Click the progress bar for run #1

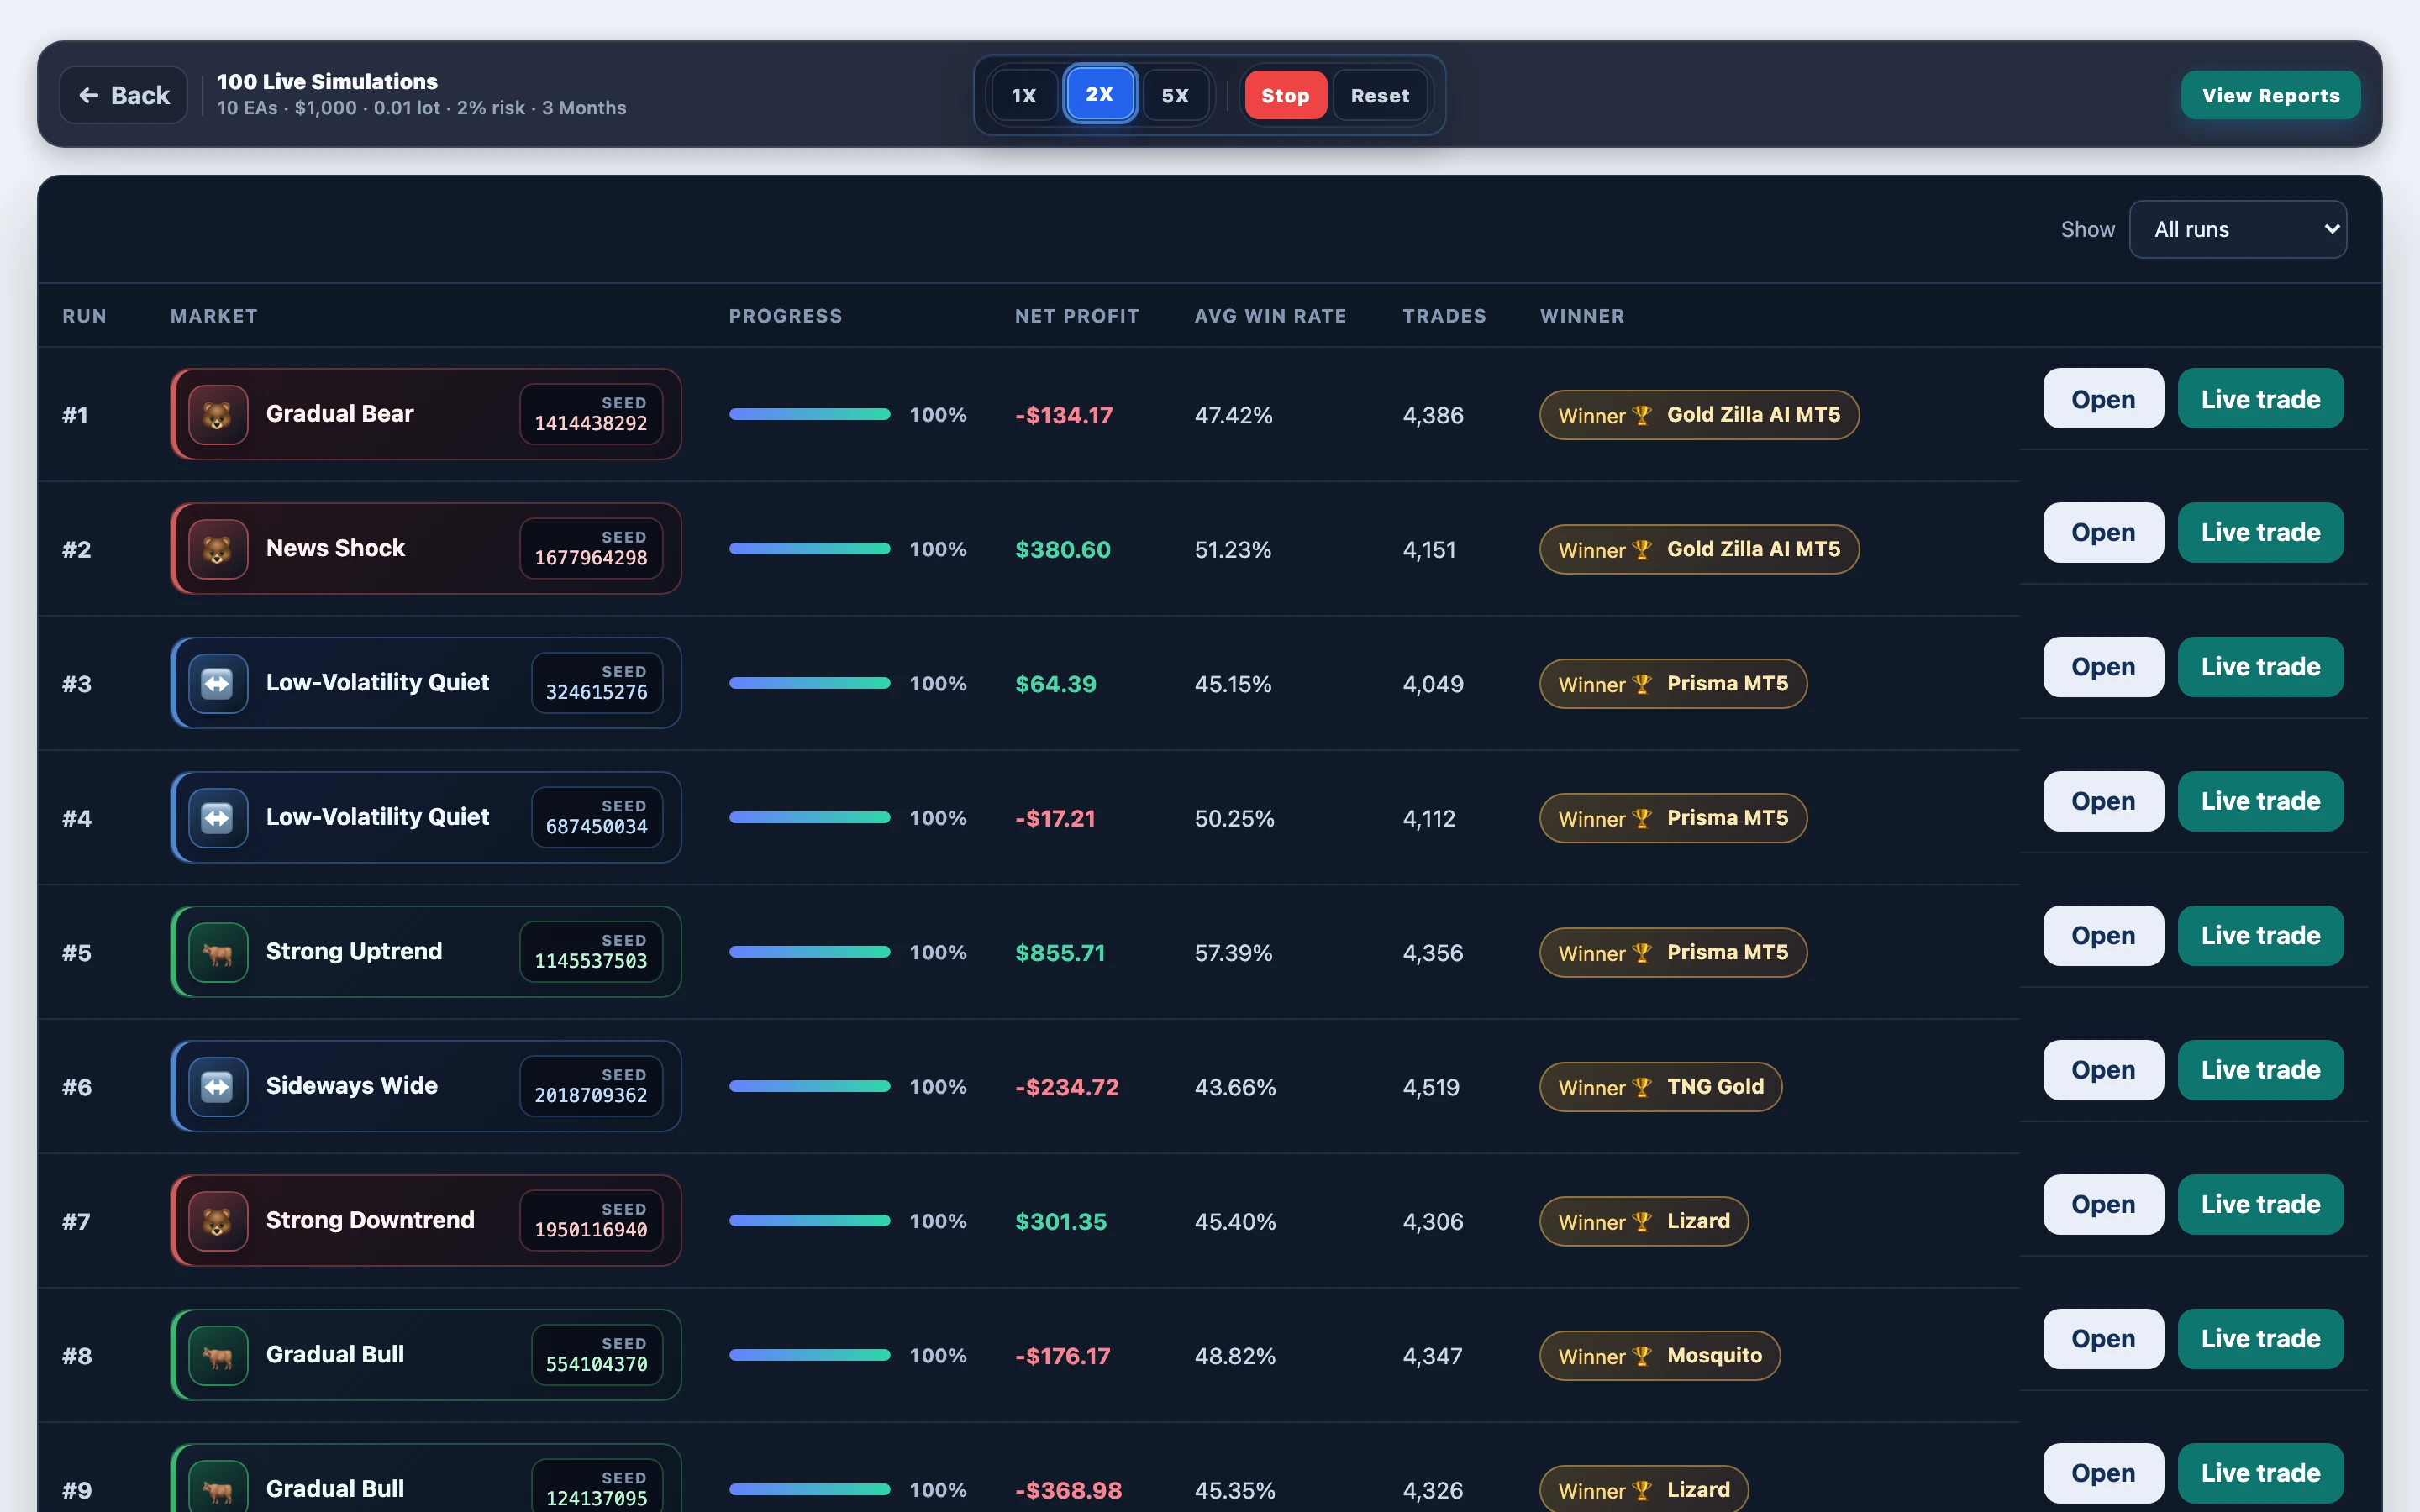[x=810, y=414]
